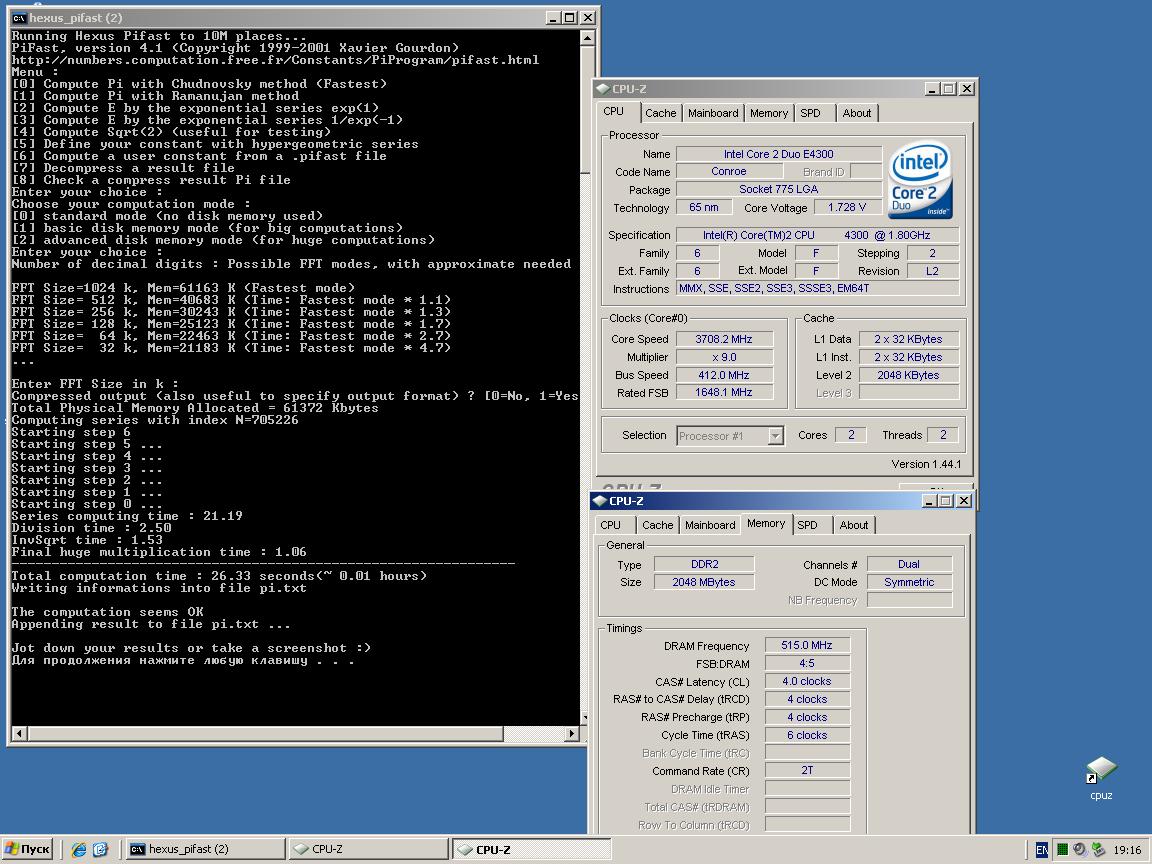
Task: Click the Rated FSB 1648.1 MHz value
Action: [x=724, y=393]
